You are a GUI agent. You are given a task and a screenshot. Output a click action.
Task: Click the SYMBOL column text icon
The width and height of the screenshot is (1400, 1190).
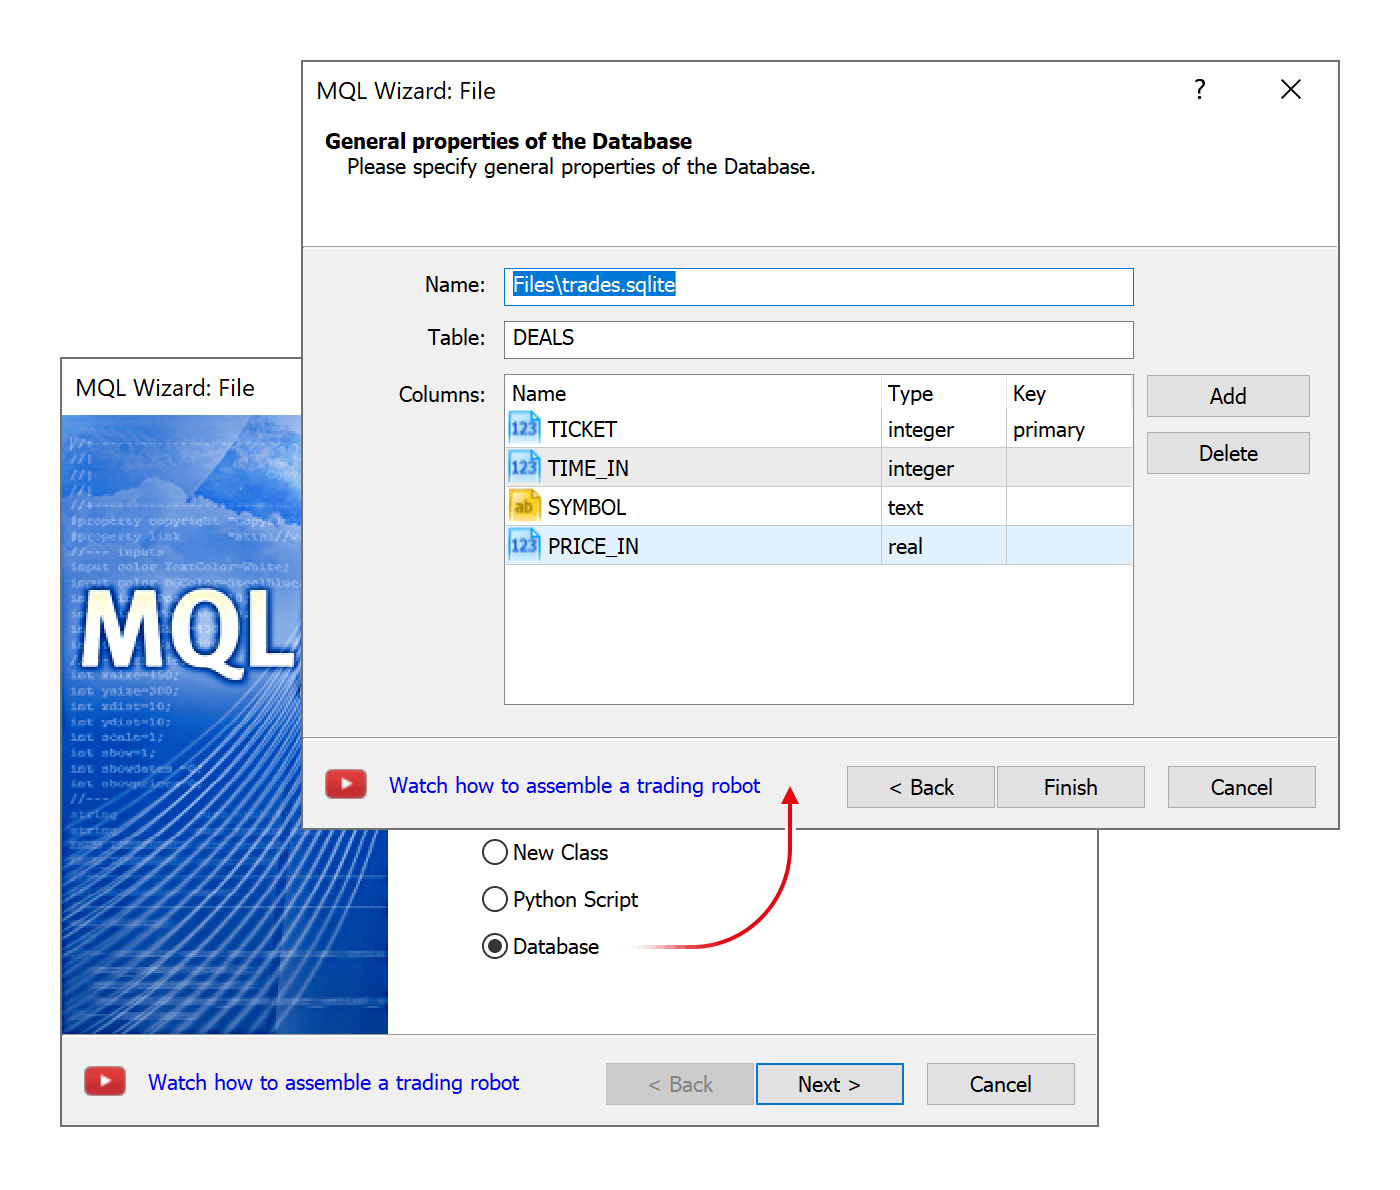click(x=524, y=506)
